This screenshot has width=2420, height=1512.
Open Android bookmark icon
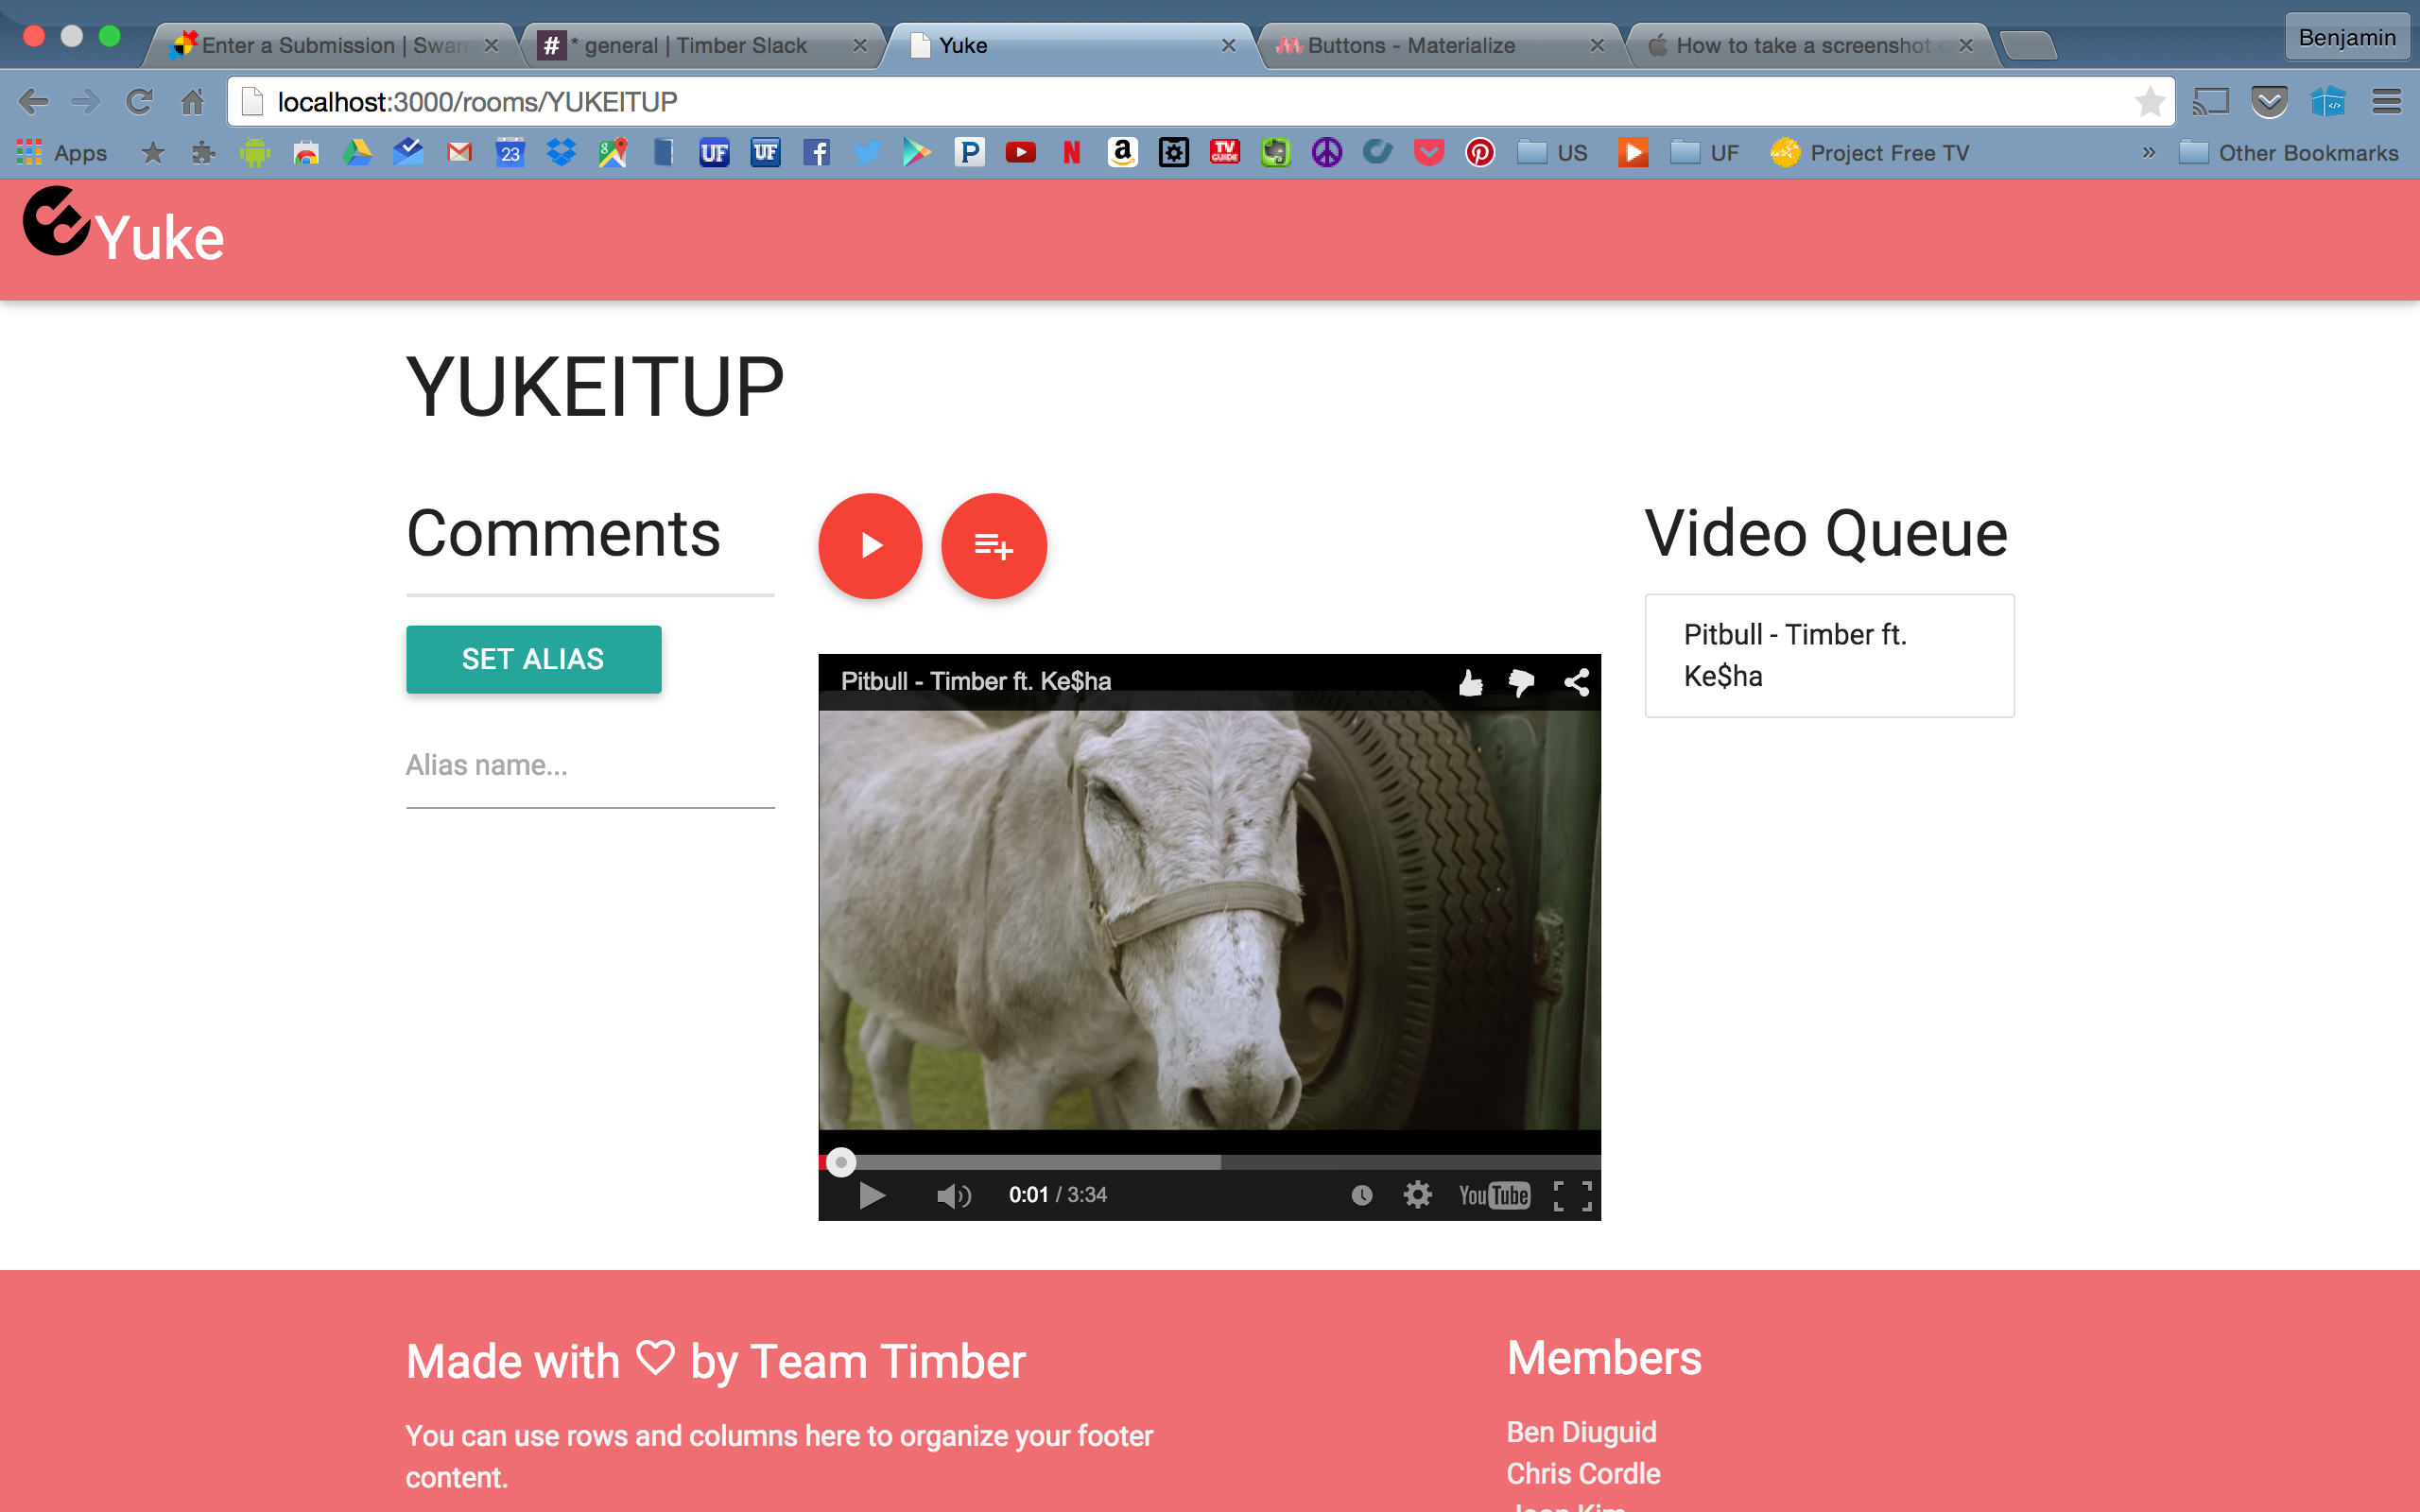coord(255,152)
